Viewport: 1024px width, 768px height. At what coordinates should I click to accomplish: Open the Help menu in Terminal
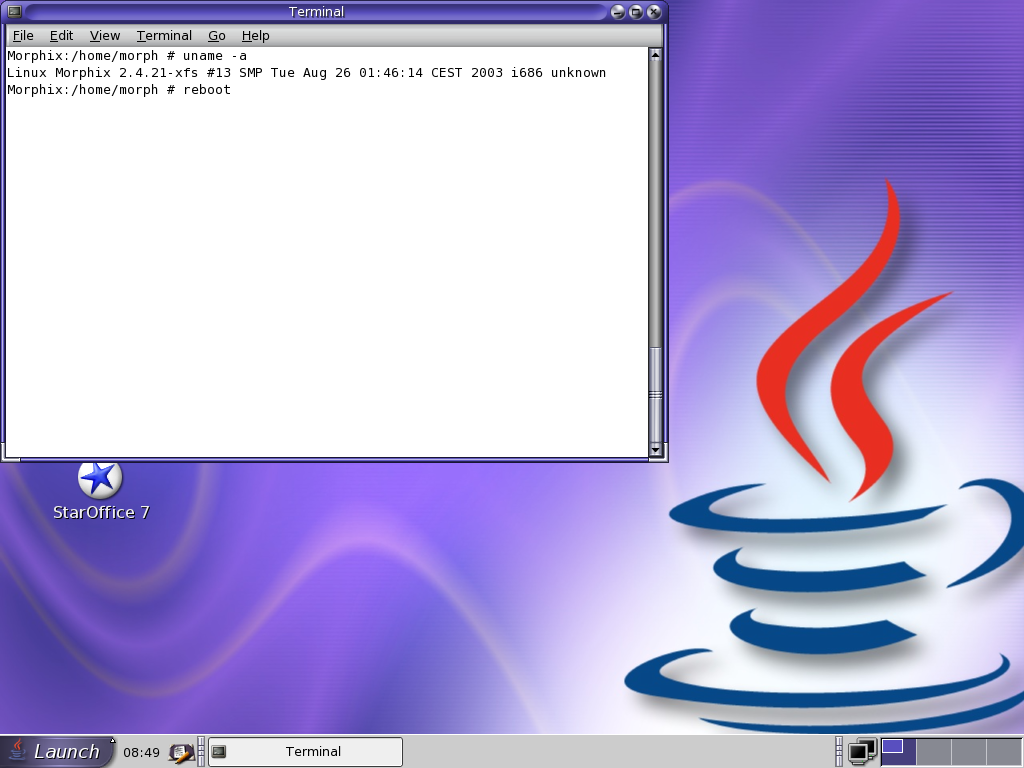(255, 36)
